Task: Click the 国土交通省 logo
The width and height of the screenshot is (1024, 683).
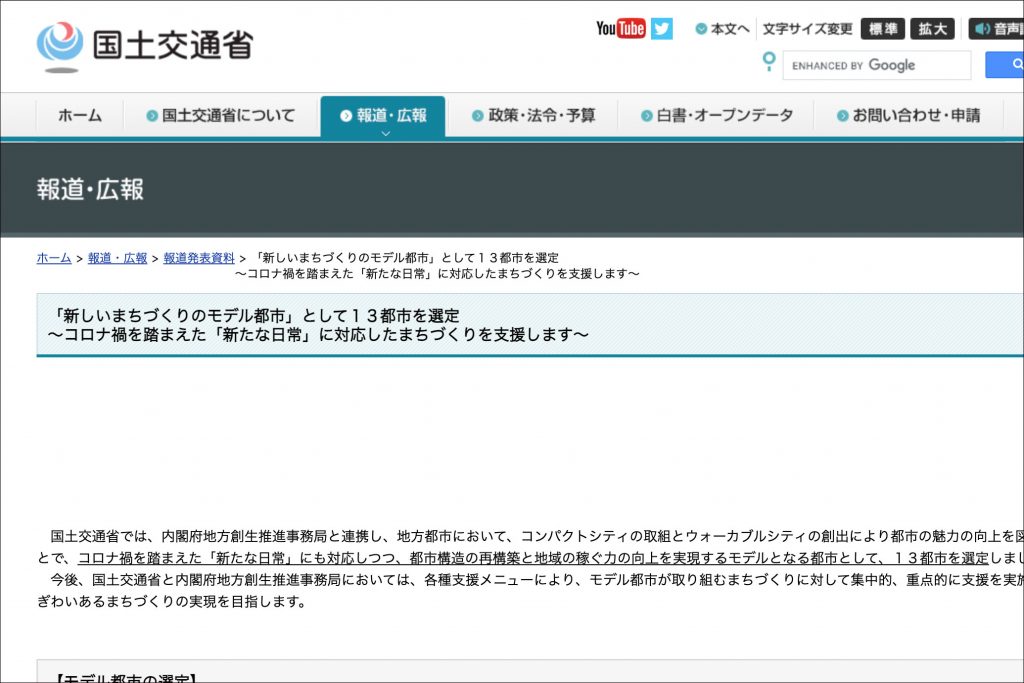Action: click(145, 44)
